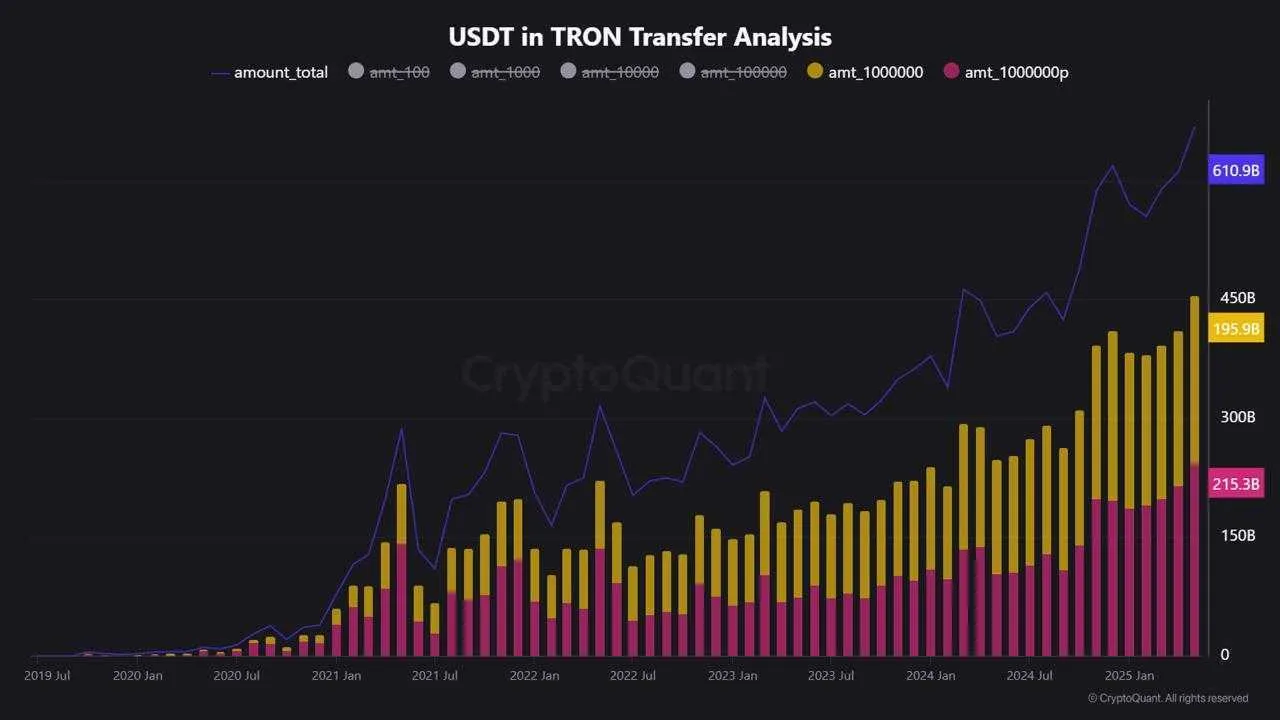Screen dimensions: 1280x720
Task: Click the amt_10000 legend circle icon
Action: [569, 71]
